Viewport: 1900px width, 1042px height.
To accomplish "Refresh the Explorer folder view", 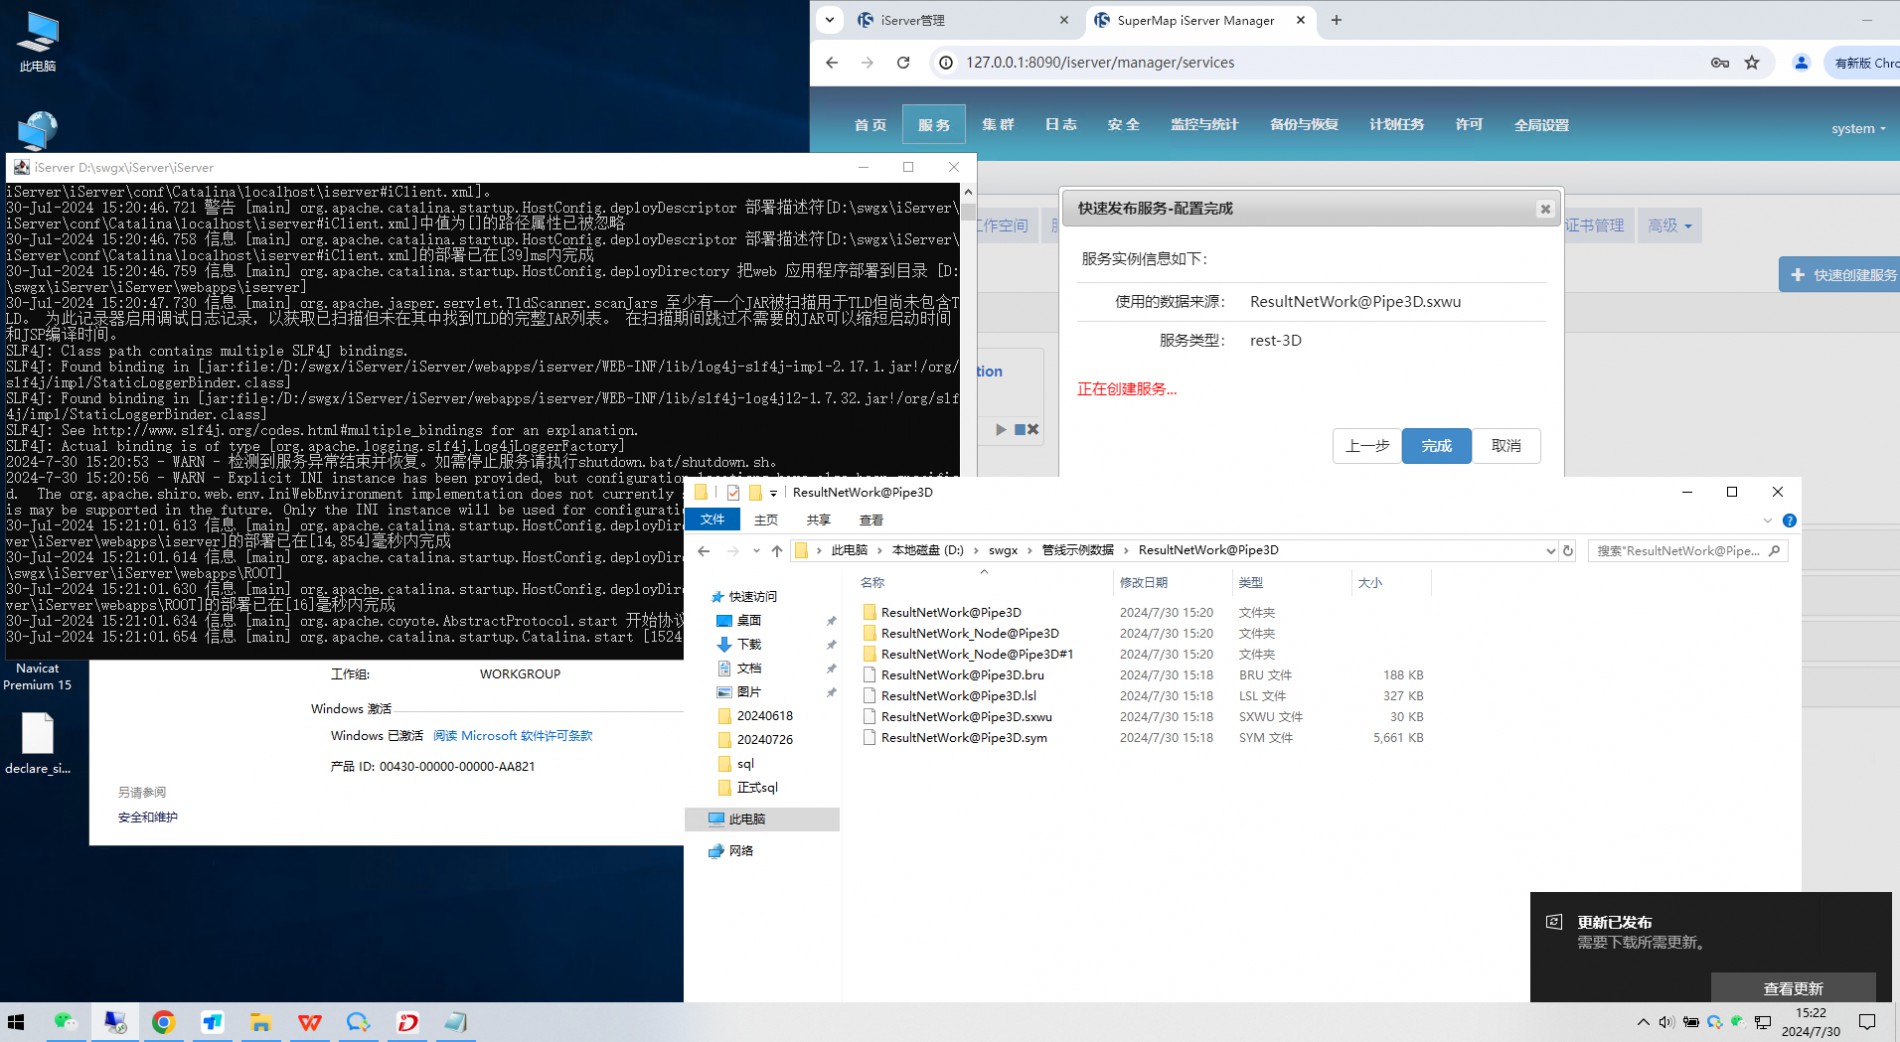I will coord(1568,551).
